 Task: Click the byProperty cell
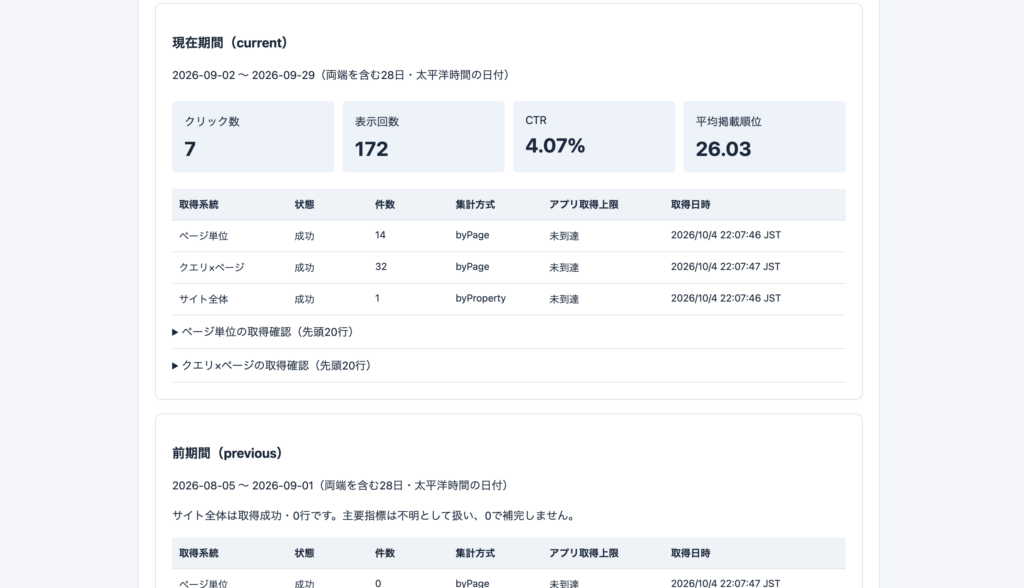tap(481, 299)
